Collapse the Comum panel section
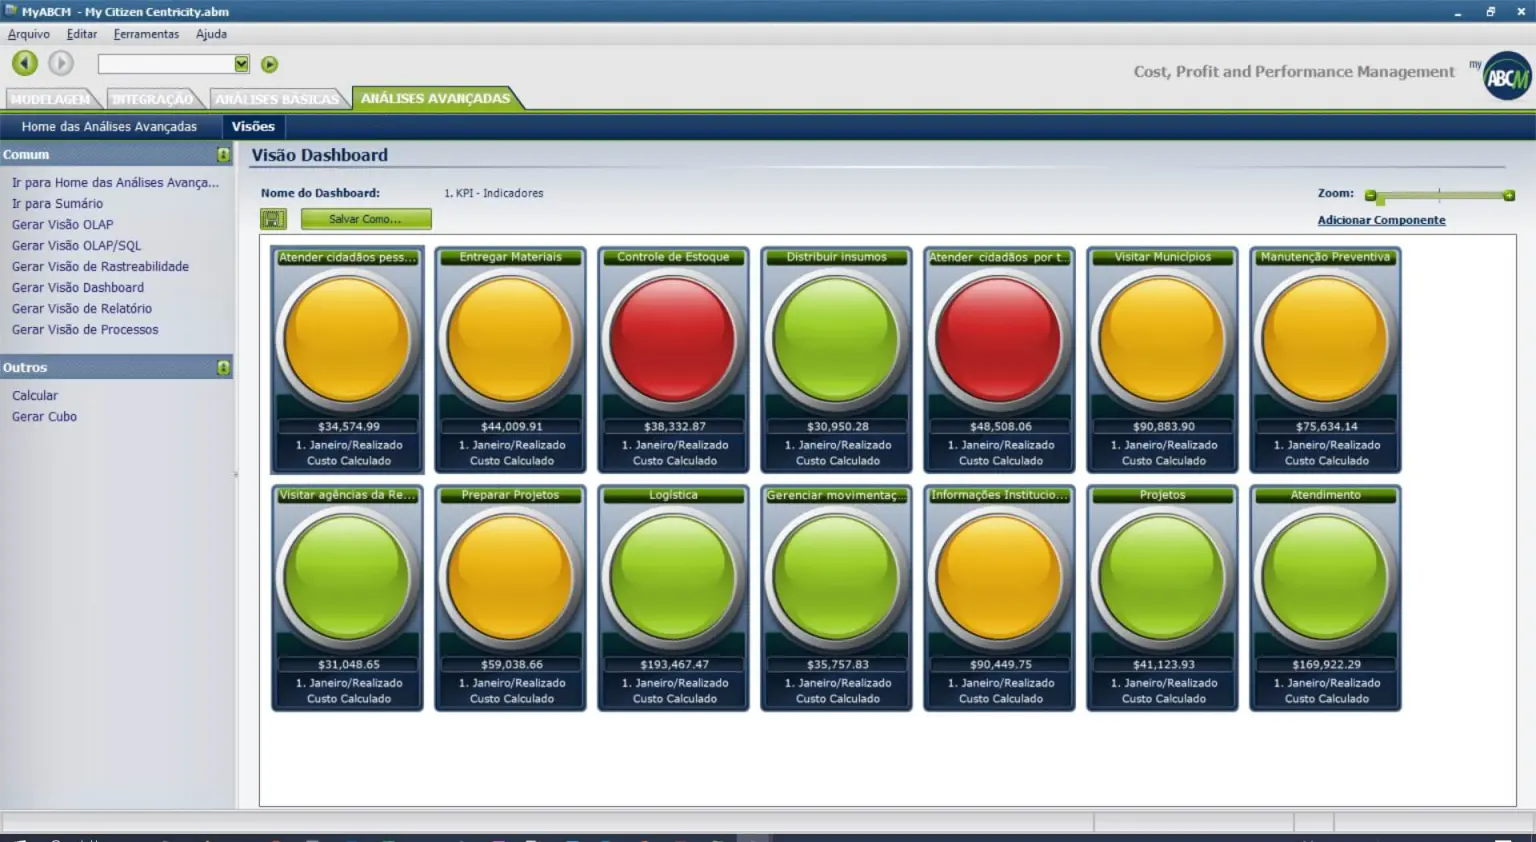This screenshot has width=1536, height=842. pyautogui.click(x=223, y=155)
